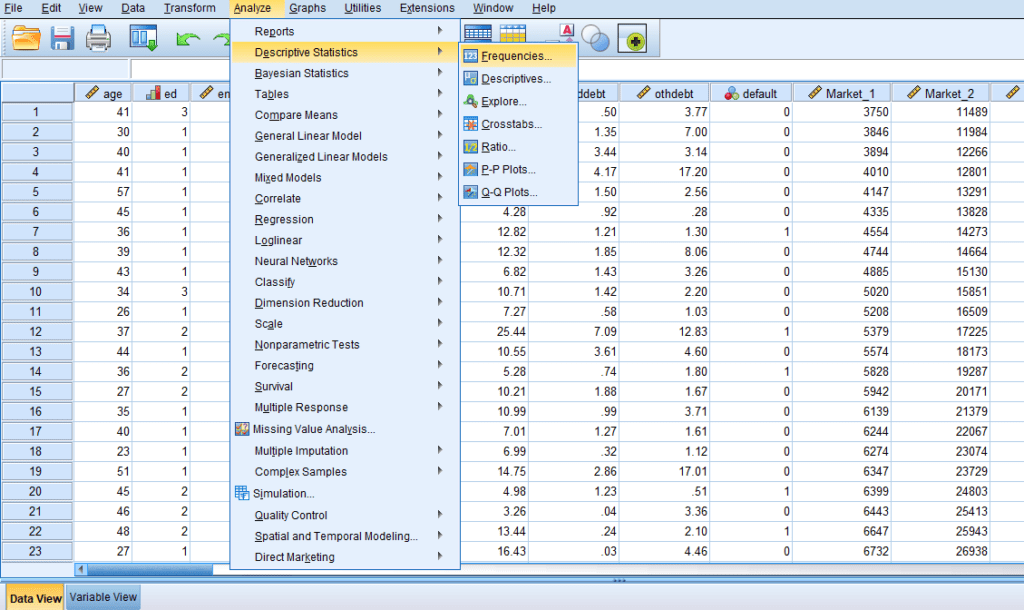
Task: Choose Crosstabs in Descriptive Statistics submenu
Action: tap(511, 124)
